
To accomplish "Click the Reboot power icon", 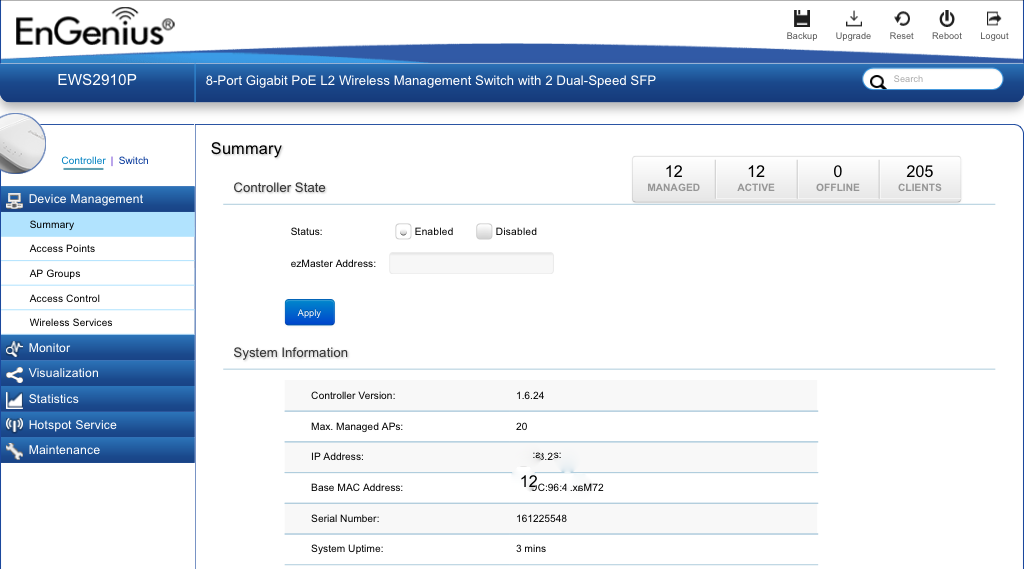I will [946, 18].
